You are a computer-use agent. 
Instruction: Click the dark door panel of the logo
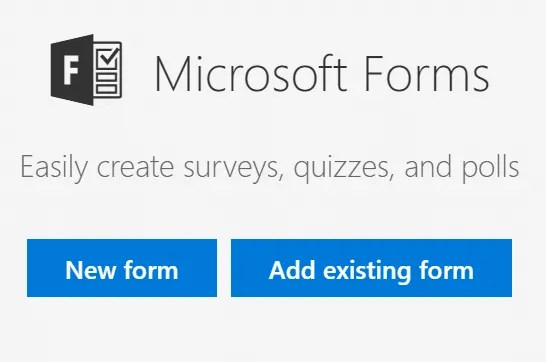(72, 70)
